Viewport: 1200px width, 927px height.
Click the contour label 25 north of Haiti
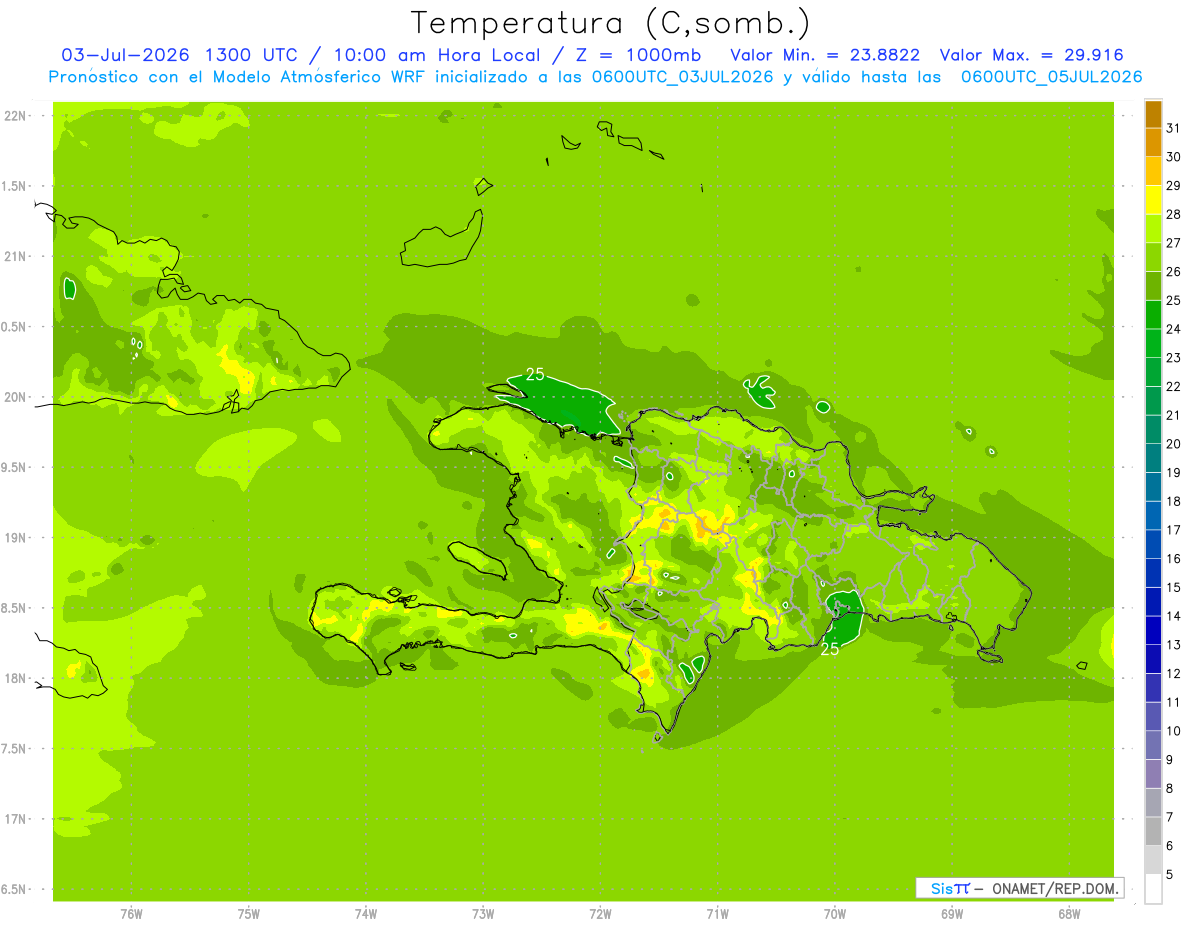tap(535, 375)
